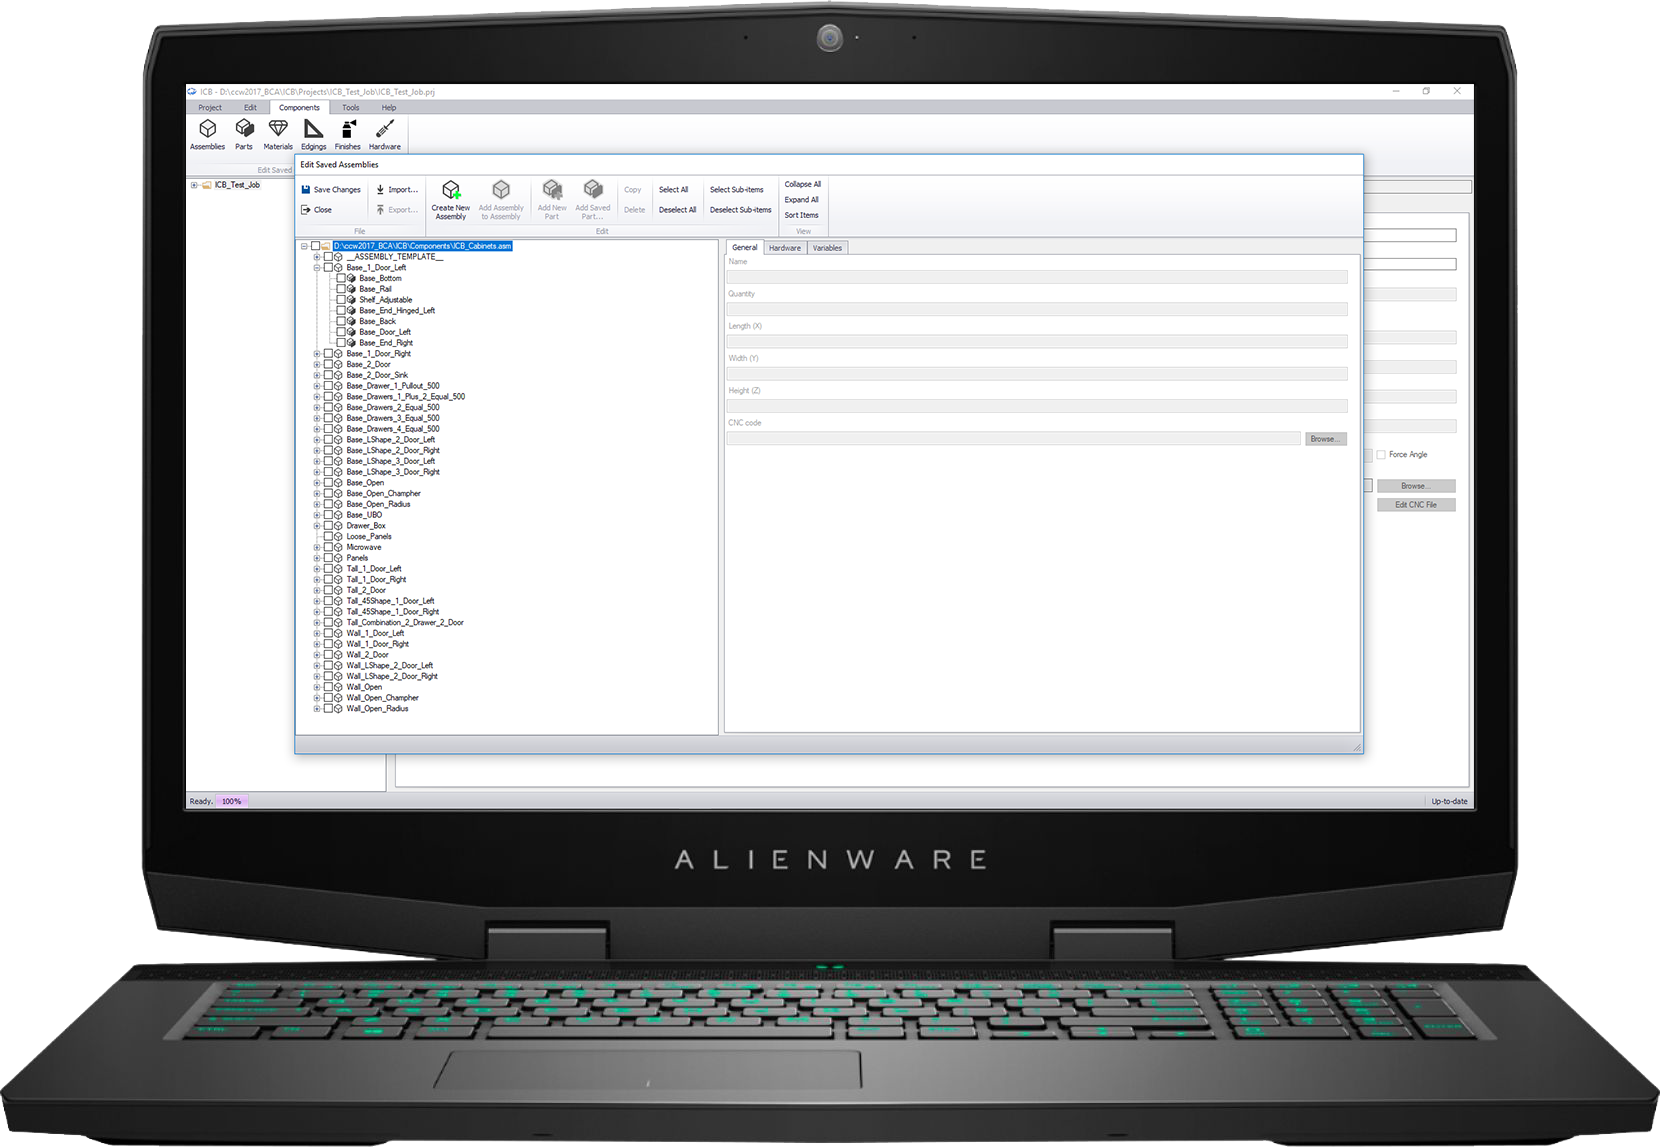Viewport: 1660px width, 1147px height.
Task: Expand the Base_Open node
Action: [x=317, y=483]
